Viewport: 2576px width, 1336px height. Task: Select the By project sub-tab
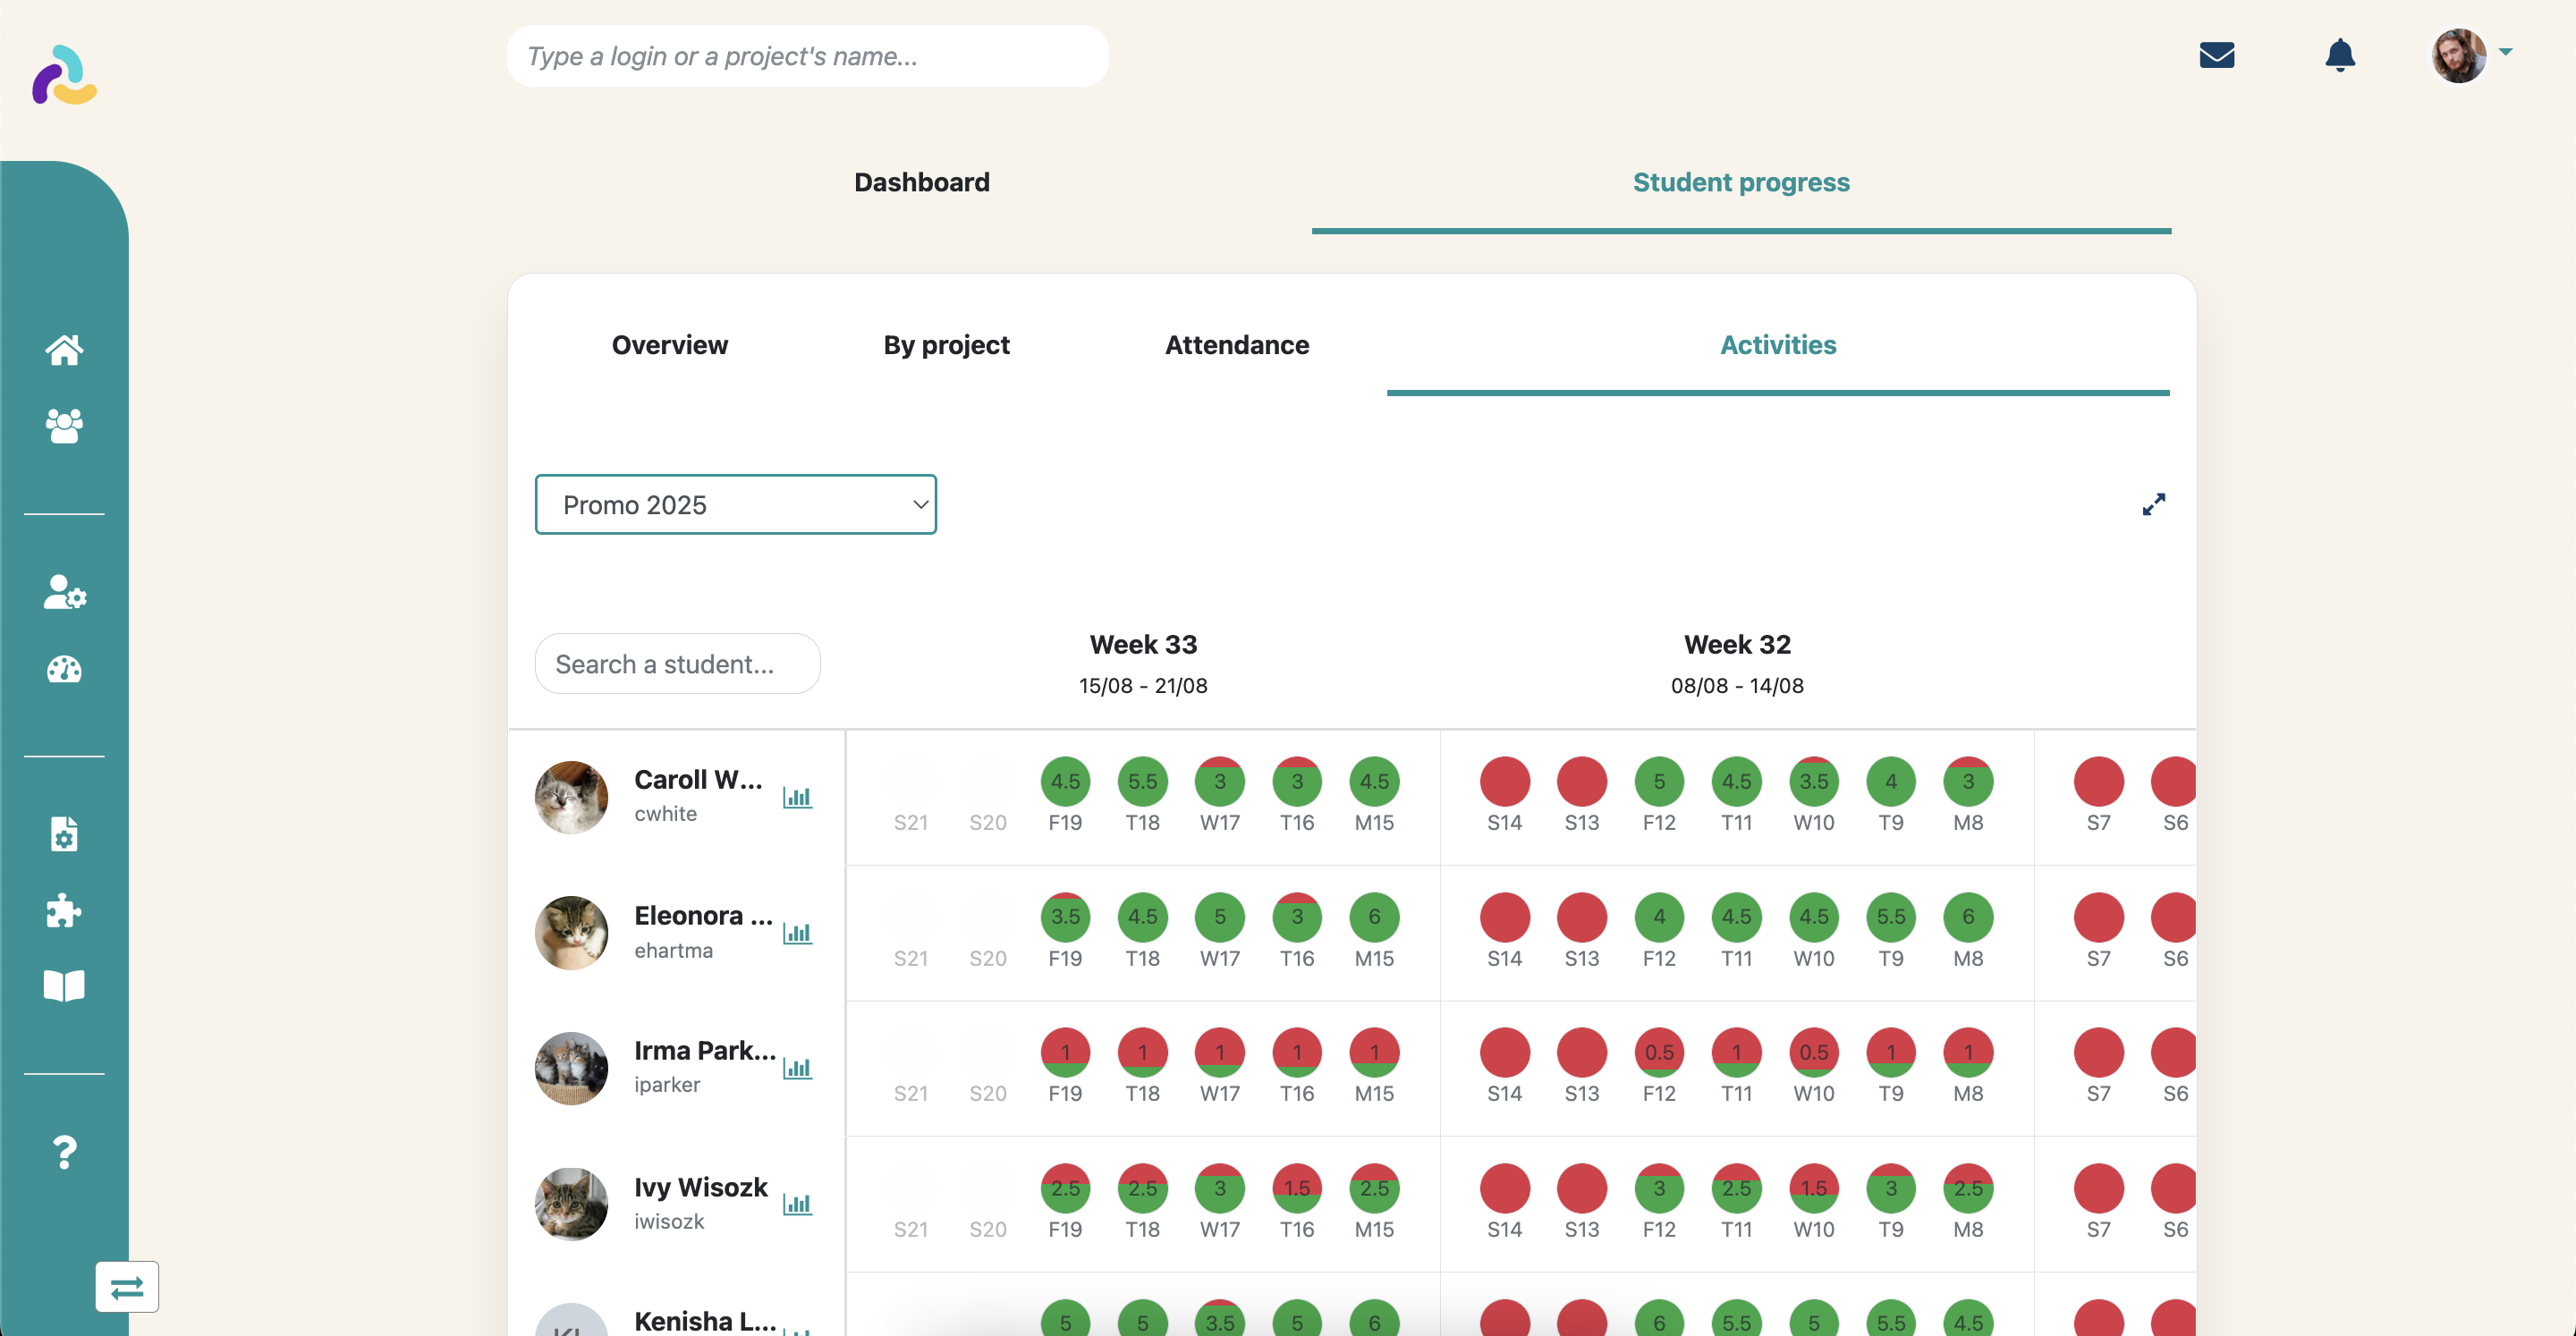click(946, 345)
